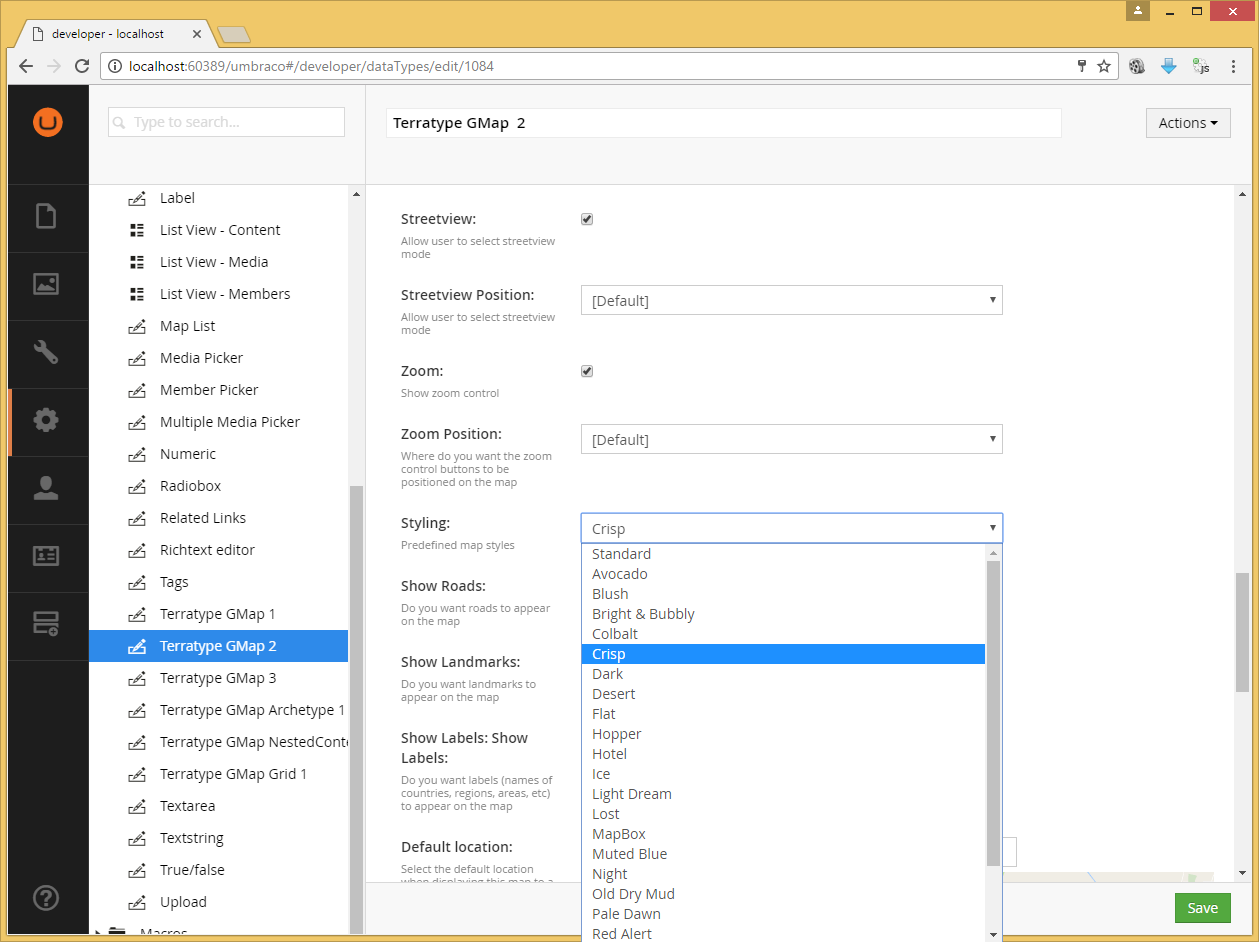The width and height of the screenshot is (1259, 942).
Task: Pick the Colbalt style option
Action: point(783,634)
